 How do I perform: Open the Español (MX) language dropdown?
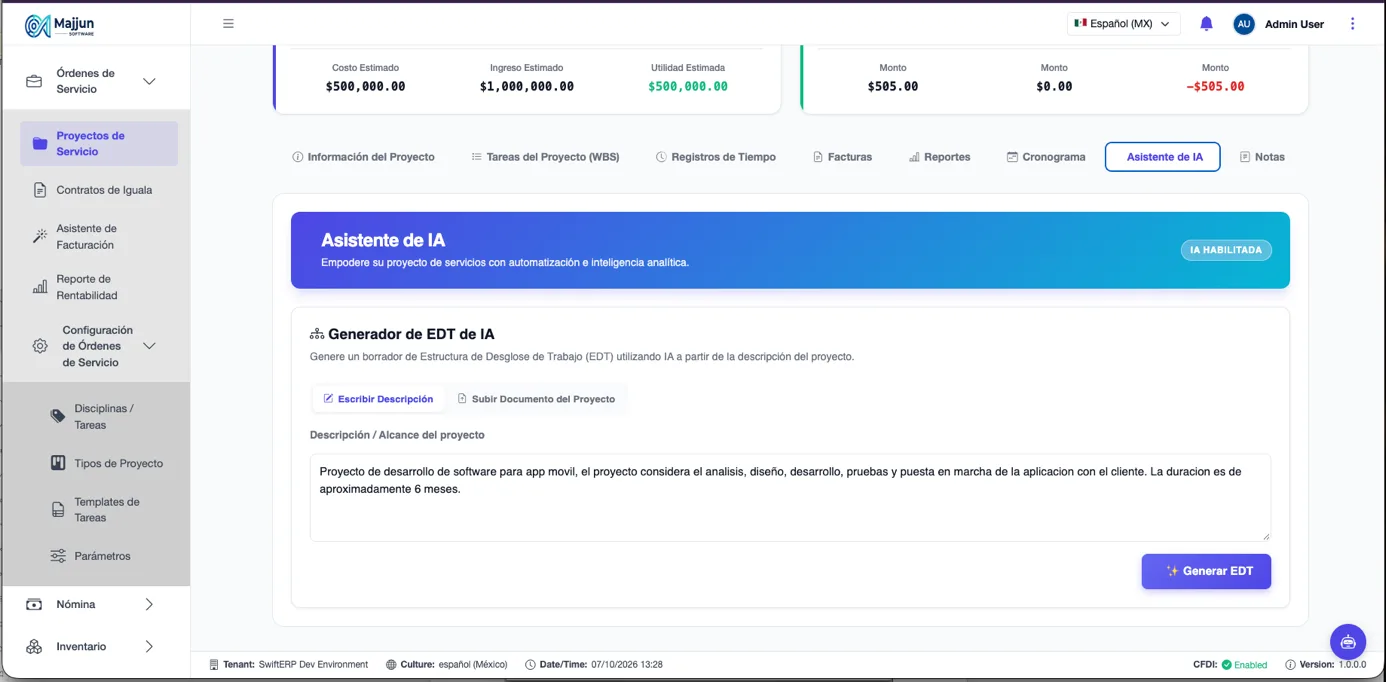[x=1123, y=24]
